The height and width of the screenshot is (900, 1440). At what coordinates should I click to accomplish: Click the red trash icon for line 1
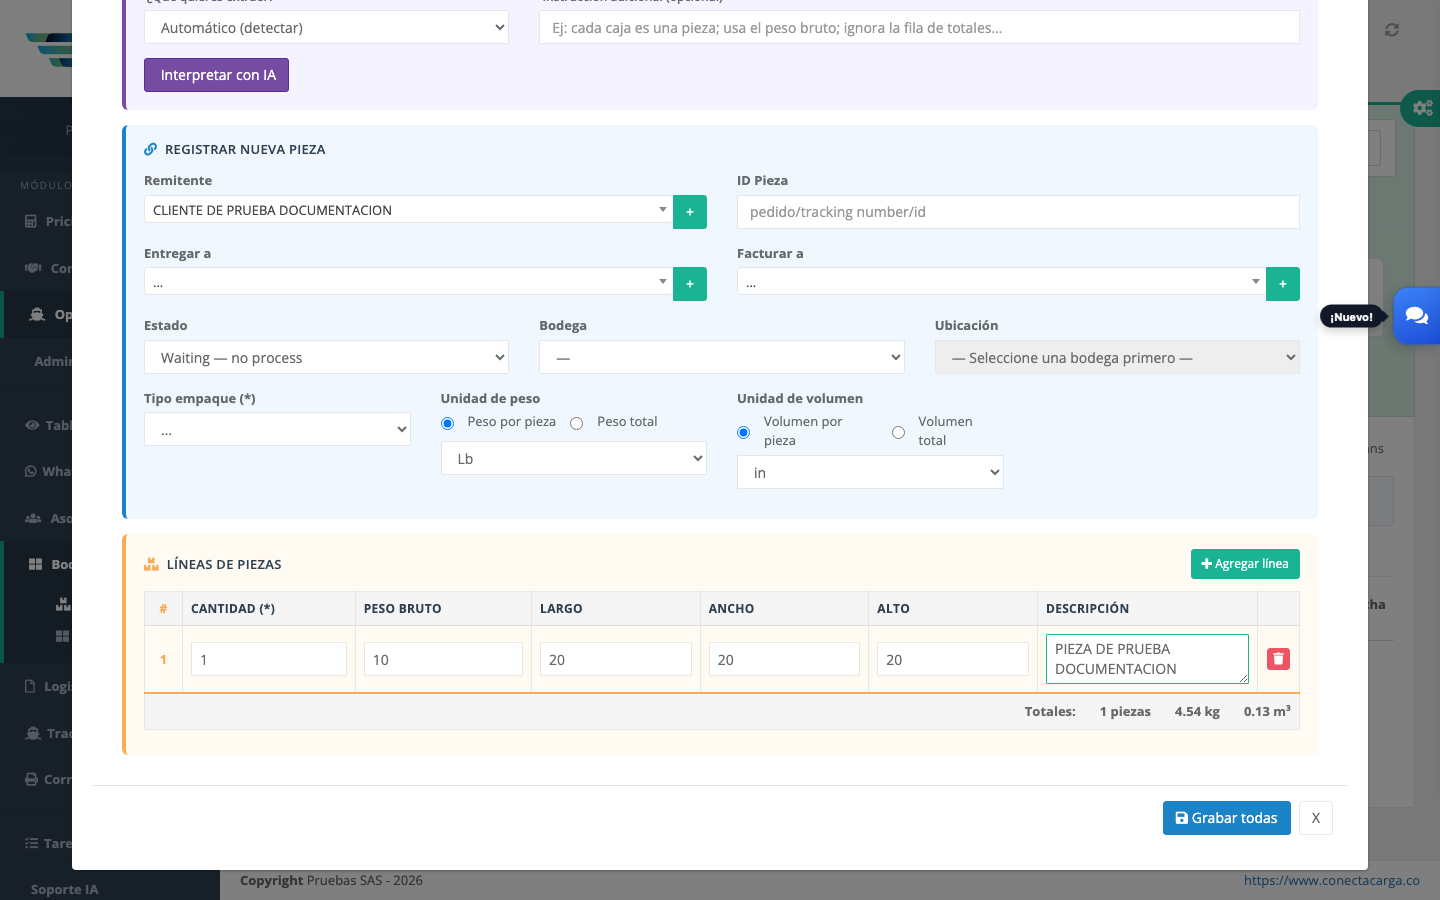(x=1278, y=659)
